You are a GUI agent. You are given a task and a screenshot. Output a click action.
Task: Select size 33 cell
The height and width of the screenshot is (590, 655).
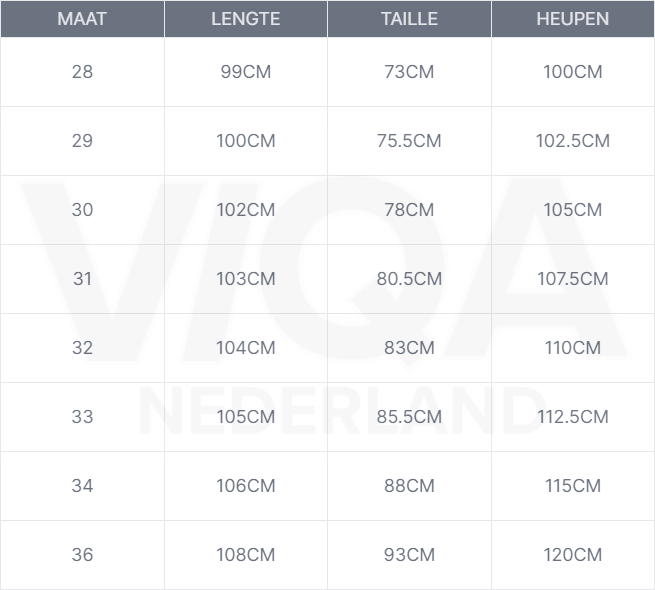(82, 417)
